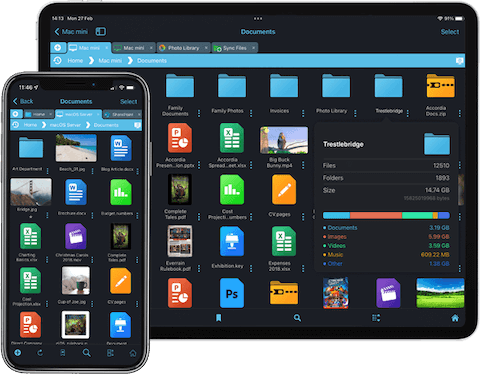Open Accordia Spreadsheet xlsx file icon

click(x=232, y=138)
